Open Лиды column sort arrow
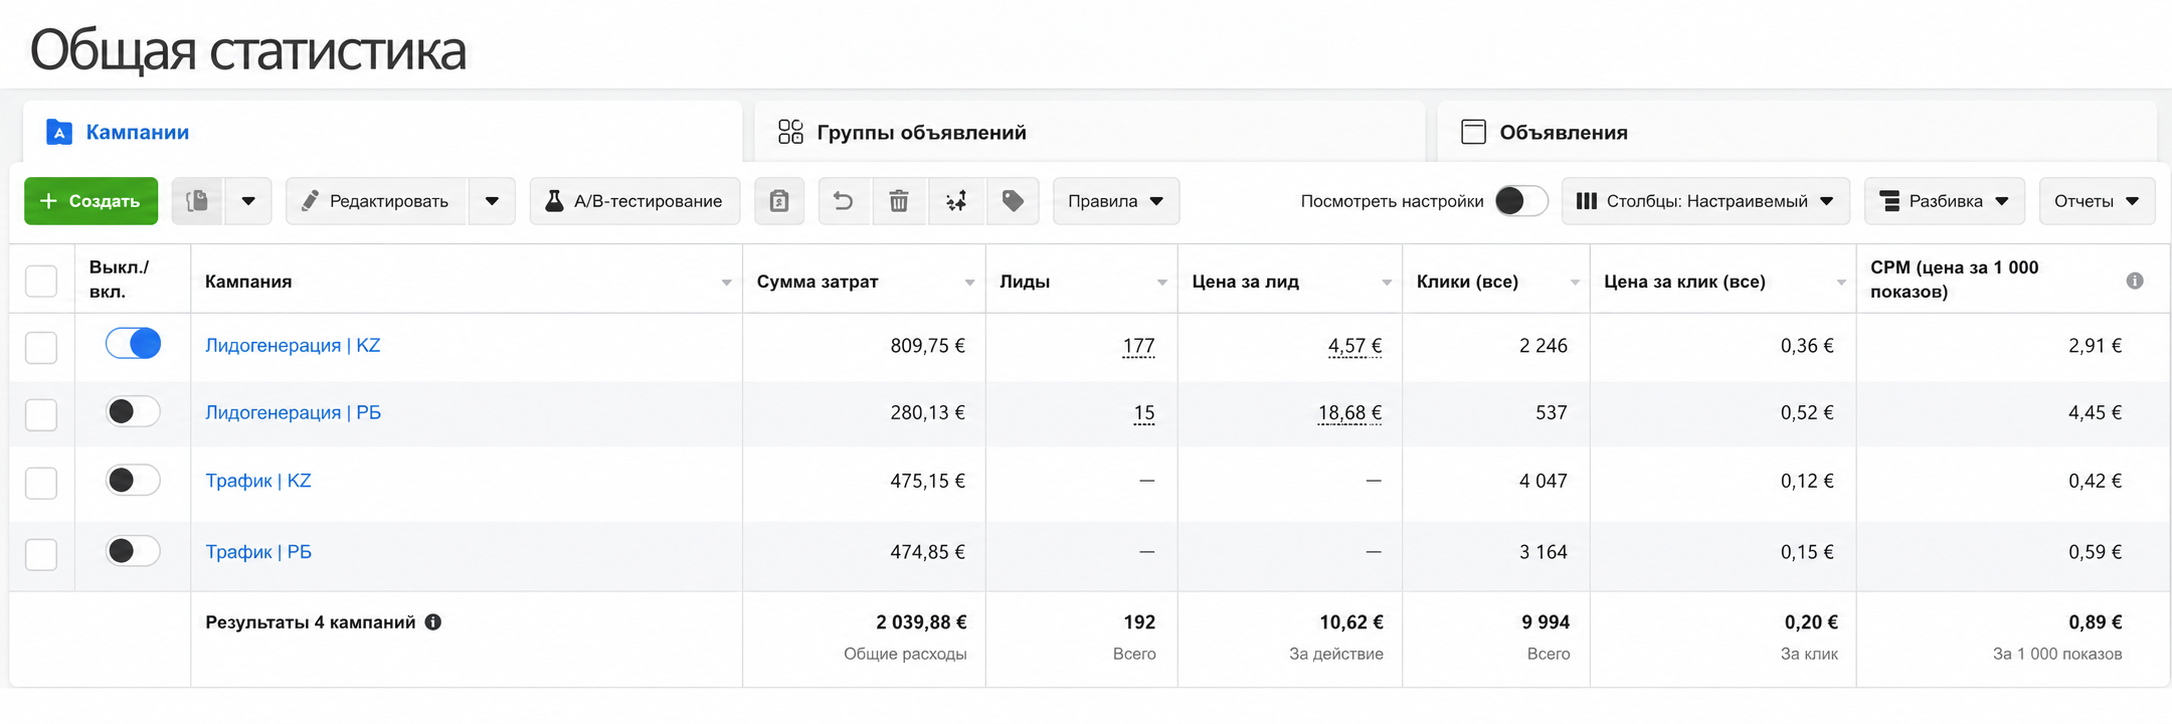Image resolution: width=2172 pixels, height=724 pixels. pyautogui.click(x=1162, y=283)
